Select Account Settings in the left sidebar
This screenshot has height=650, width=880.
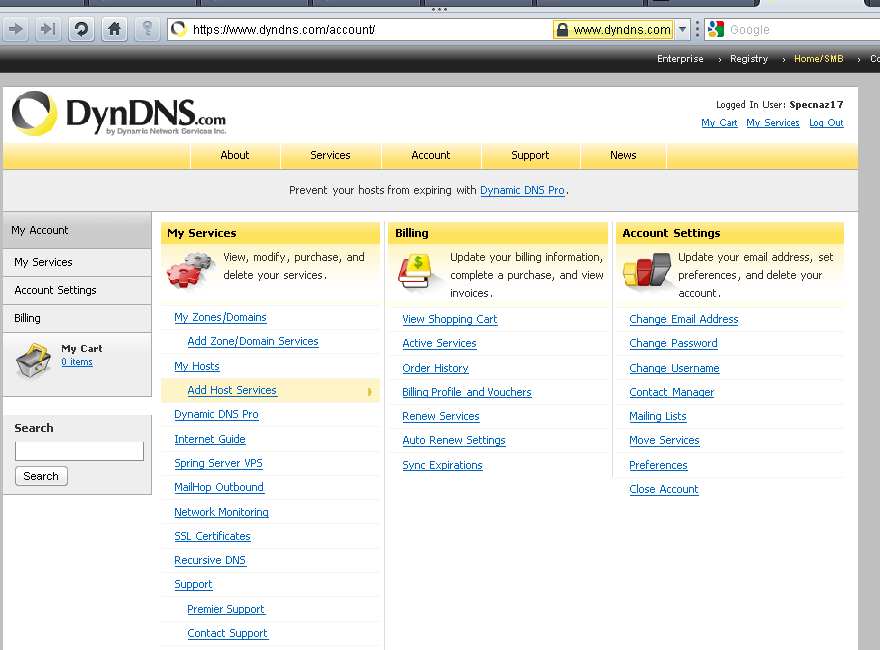tap(56, 290)
